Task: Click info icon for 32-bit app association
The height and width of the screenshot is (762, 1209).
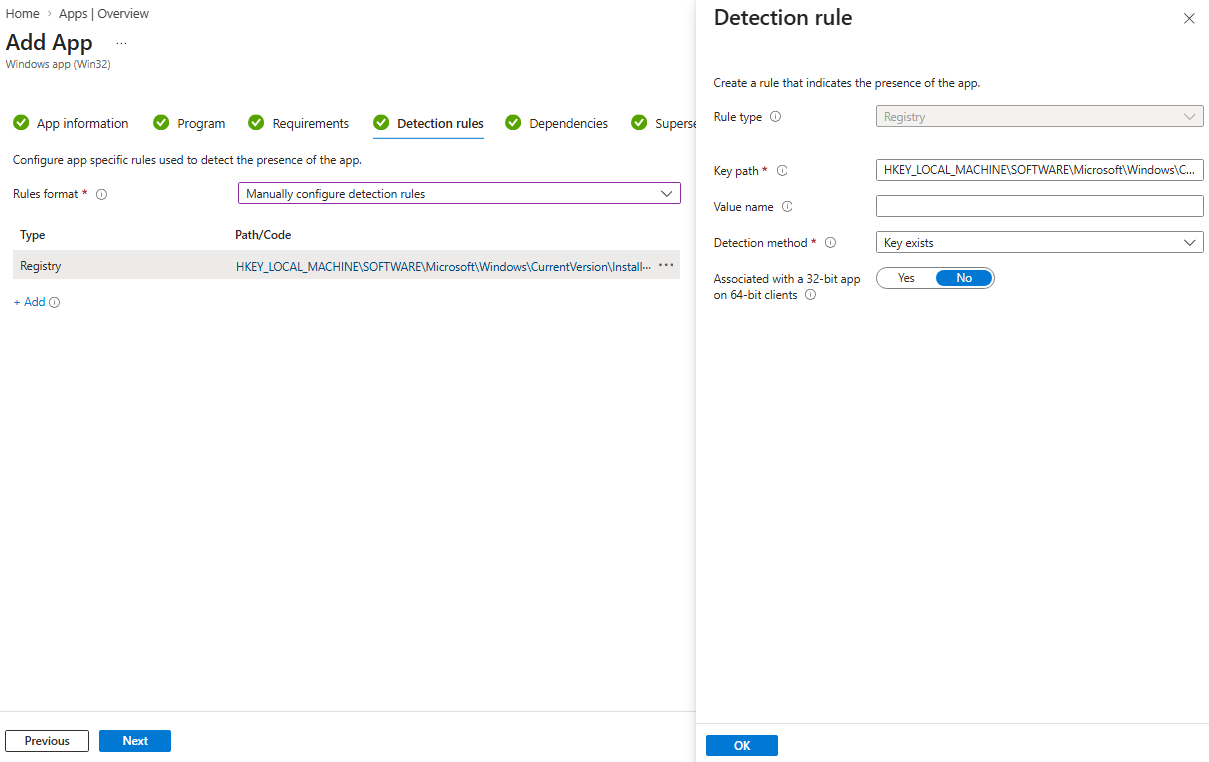Action: [810, 296]
